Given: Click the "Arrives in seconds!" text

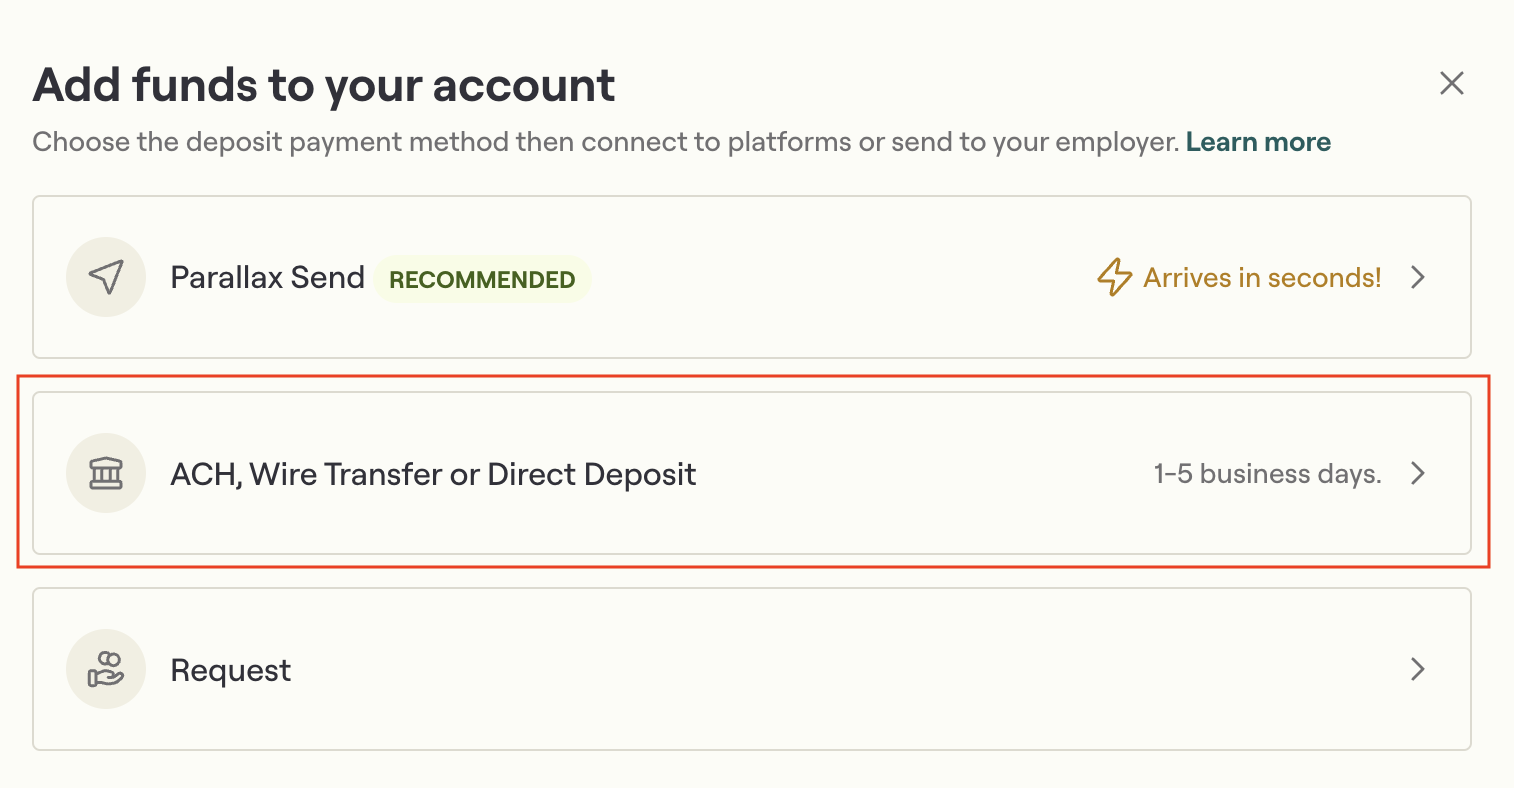Looking at the screenshot, I should tap(1262, 277).
